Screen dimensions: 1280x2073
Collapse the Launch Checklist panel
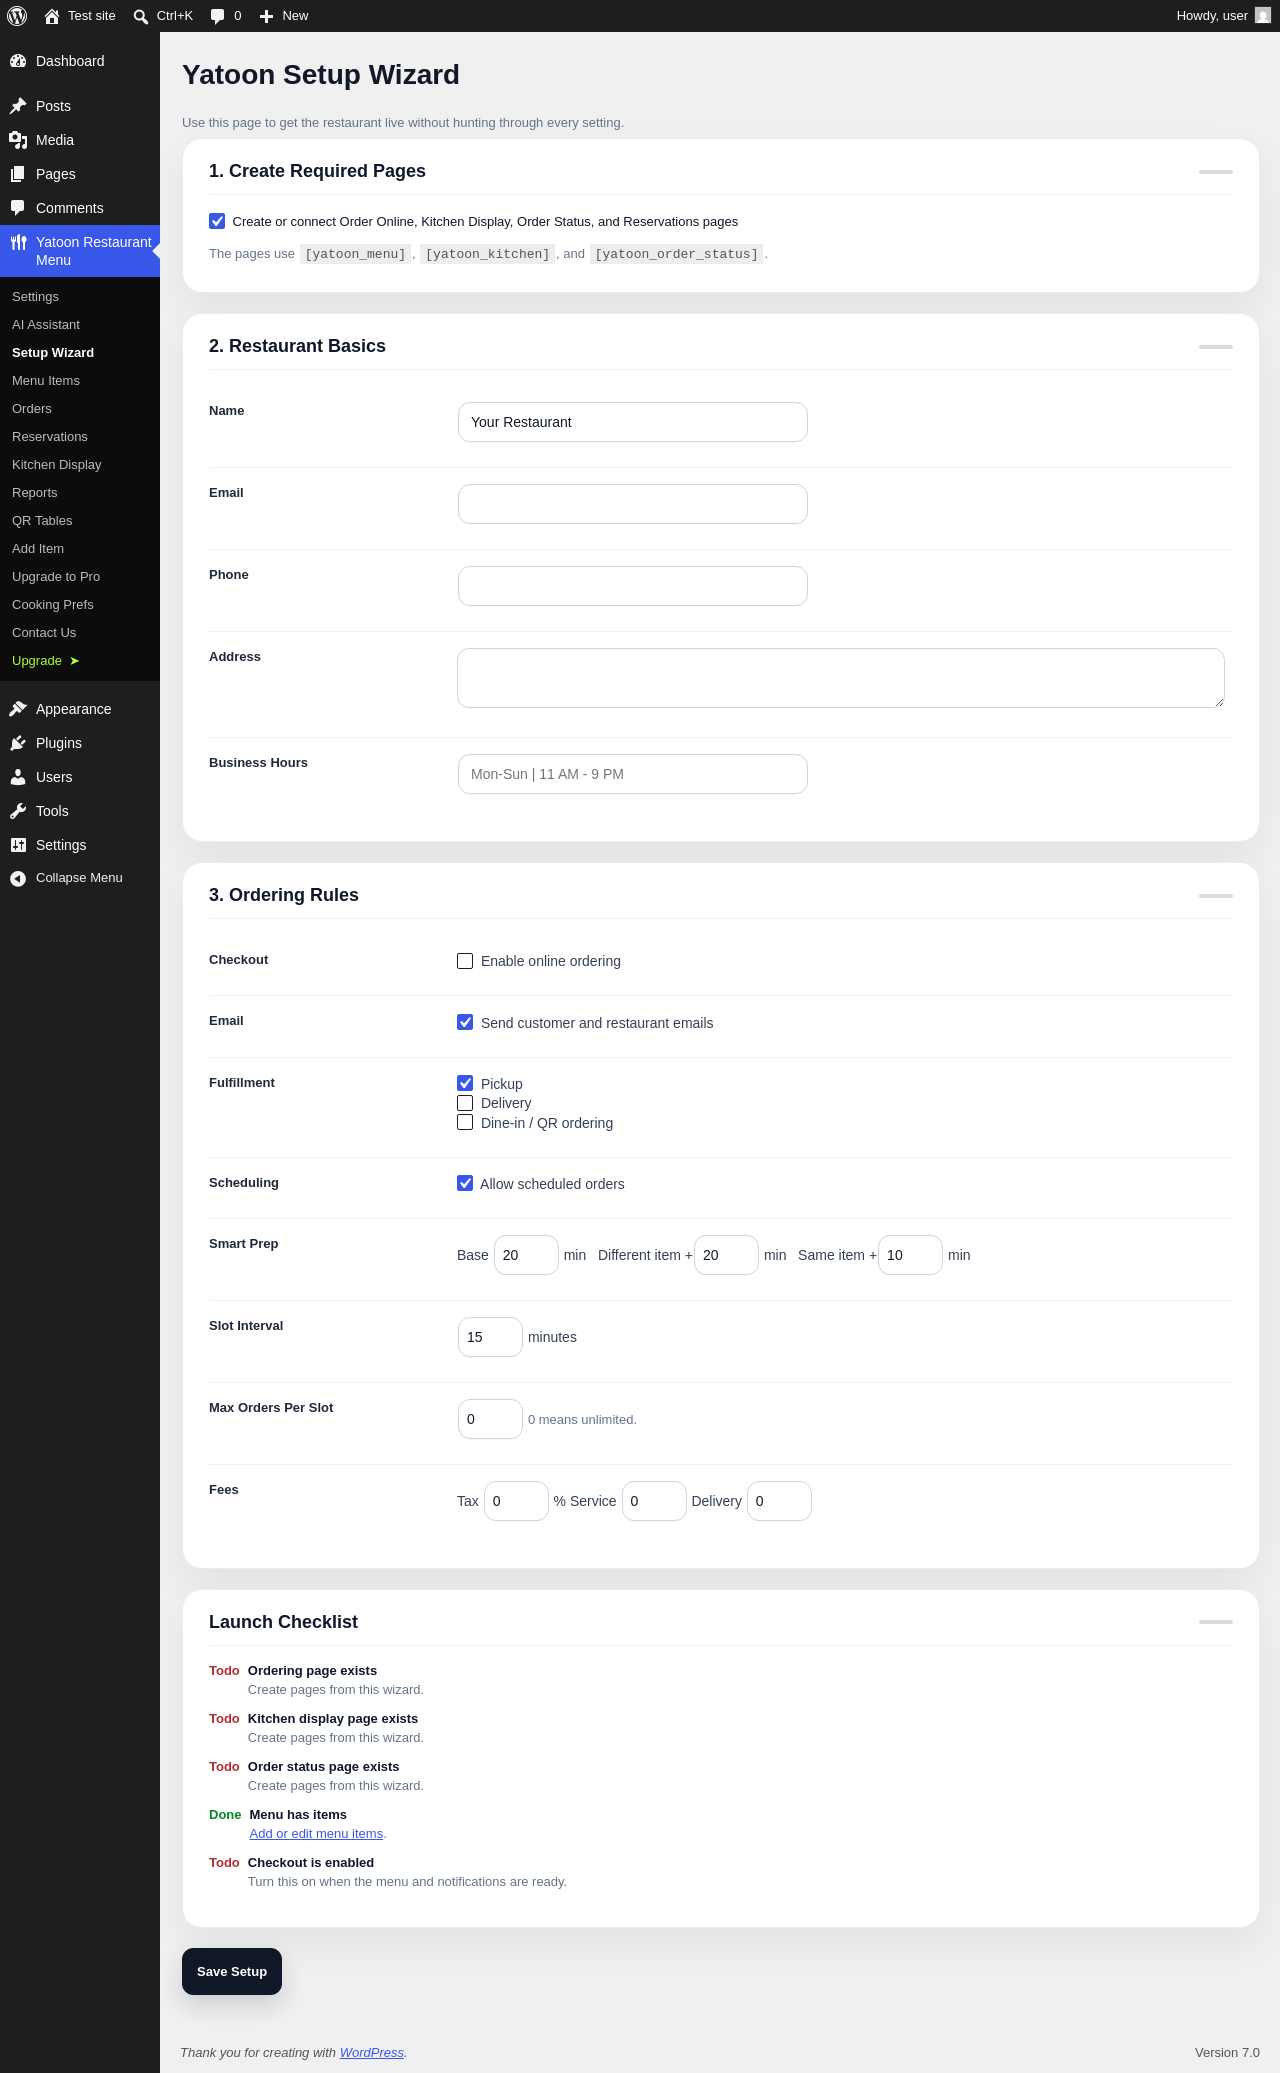1216,1622
